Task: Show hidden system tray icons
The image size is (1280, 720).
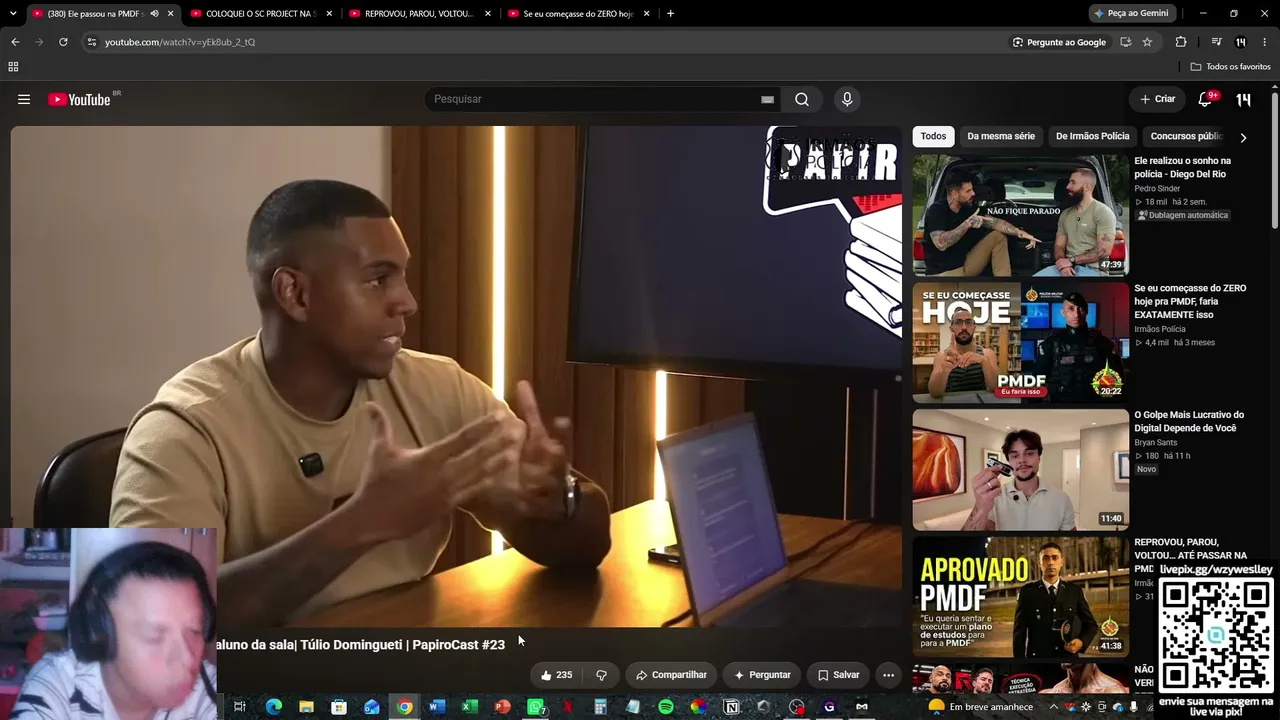Action: click(1053, 707)
